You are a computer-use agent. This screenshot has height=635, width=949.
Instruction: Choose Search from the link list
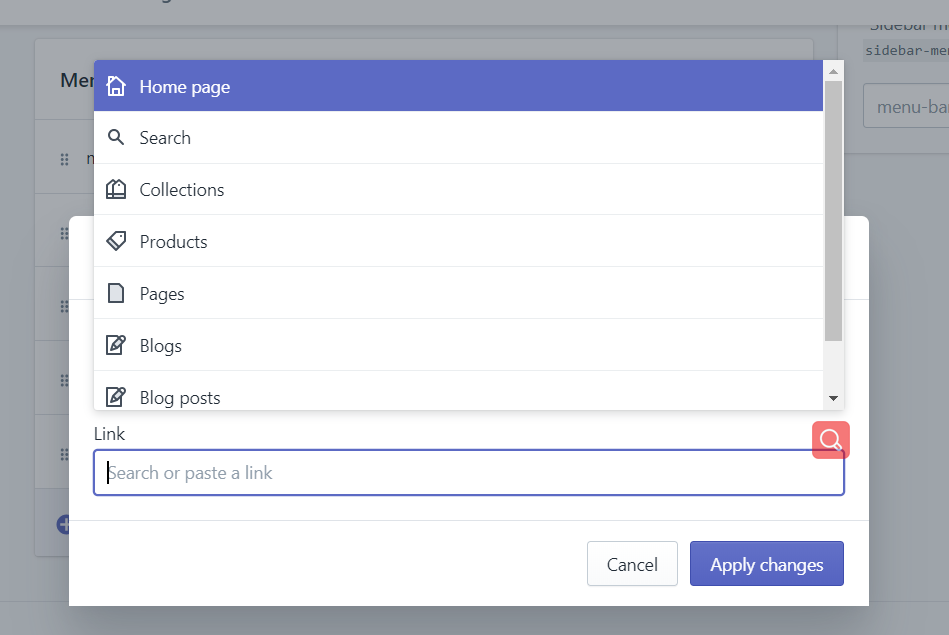point(458,138)
